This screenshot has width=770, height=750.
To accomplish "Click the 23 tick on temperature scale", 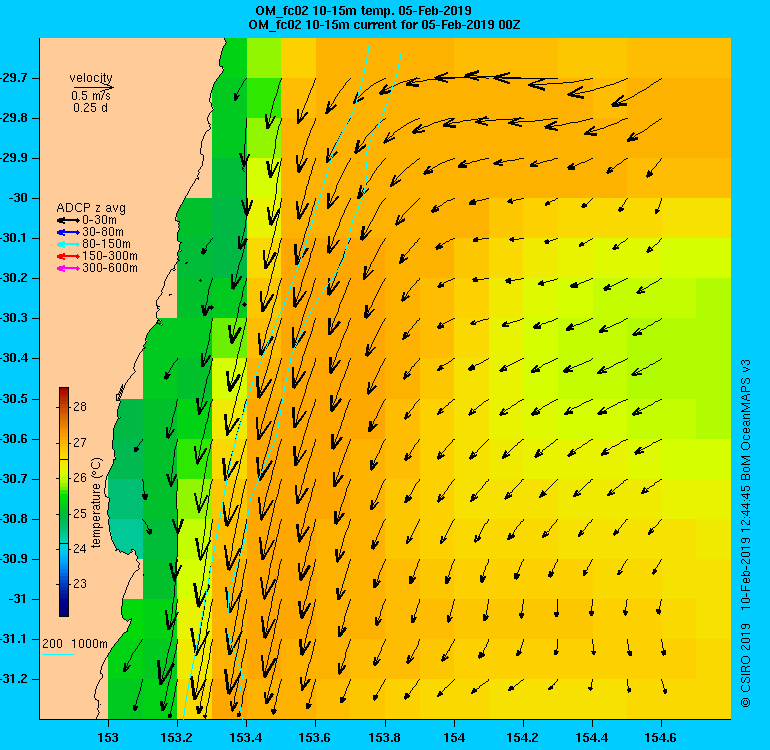I will click(80, 584).
